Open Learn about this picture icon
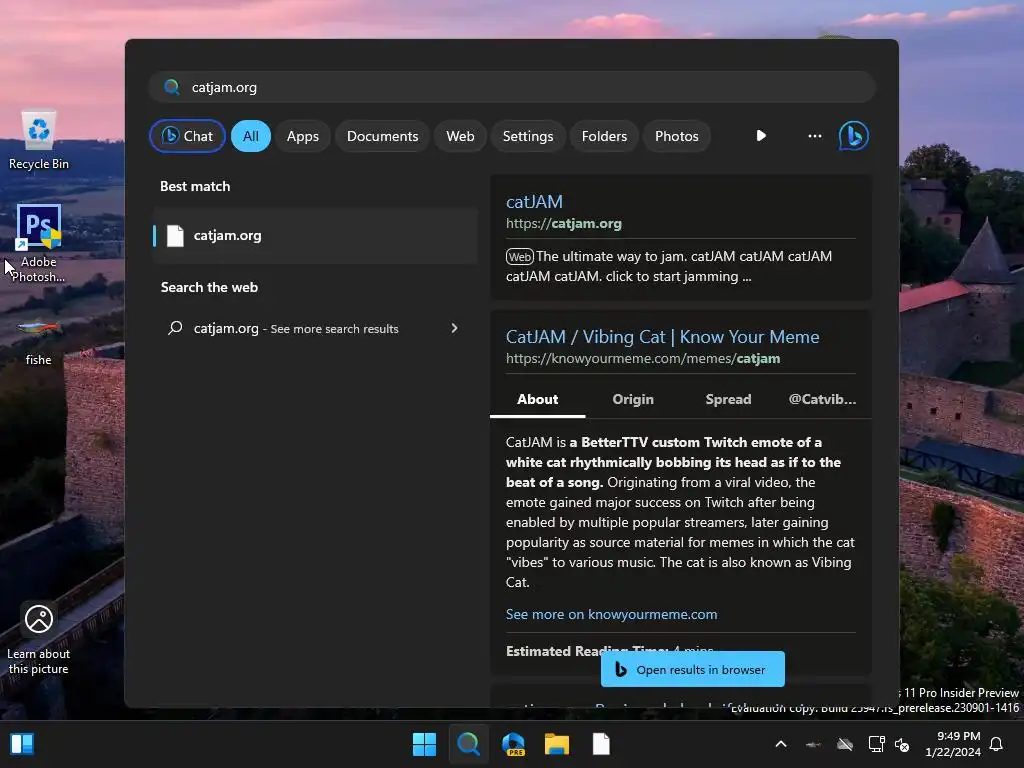Screen dimensions: 1024x768 click(x=39, y=639)
